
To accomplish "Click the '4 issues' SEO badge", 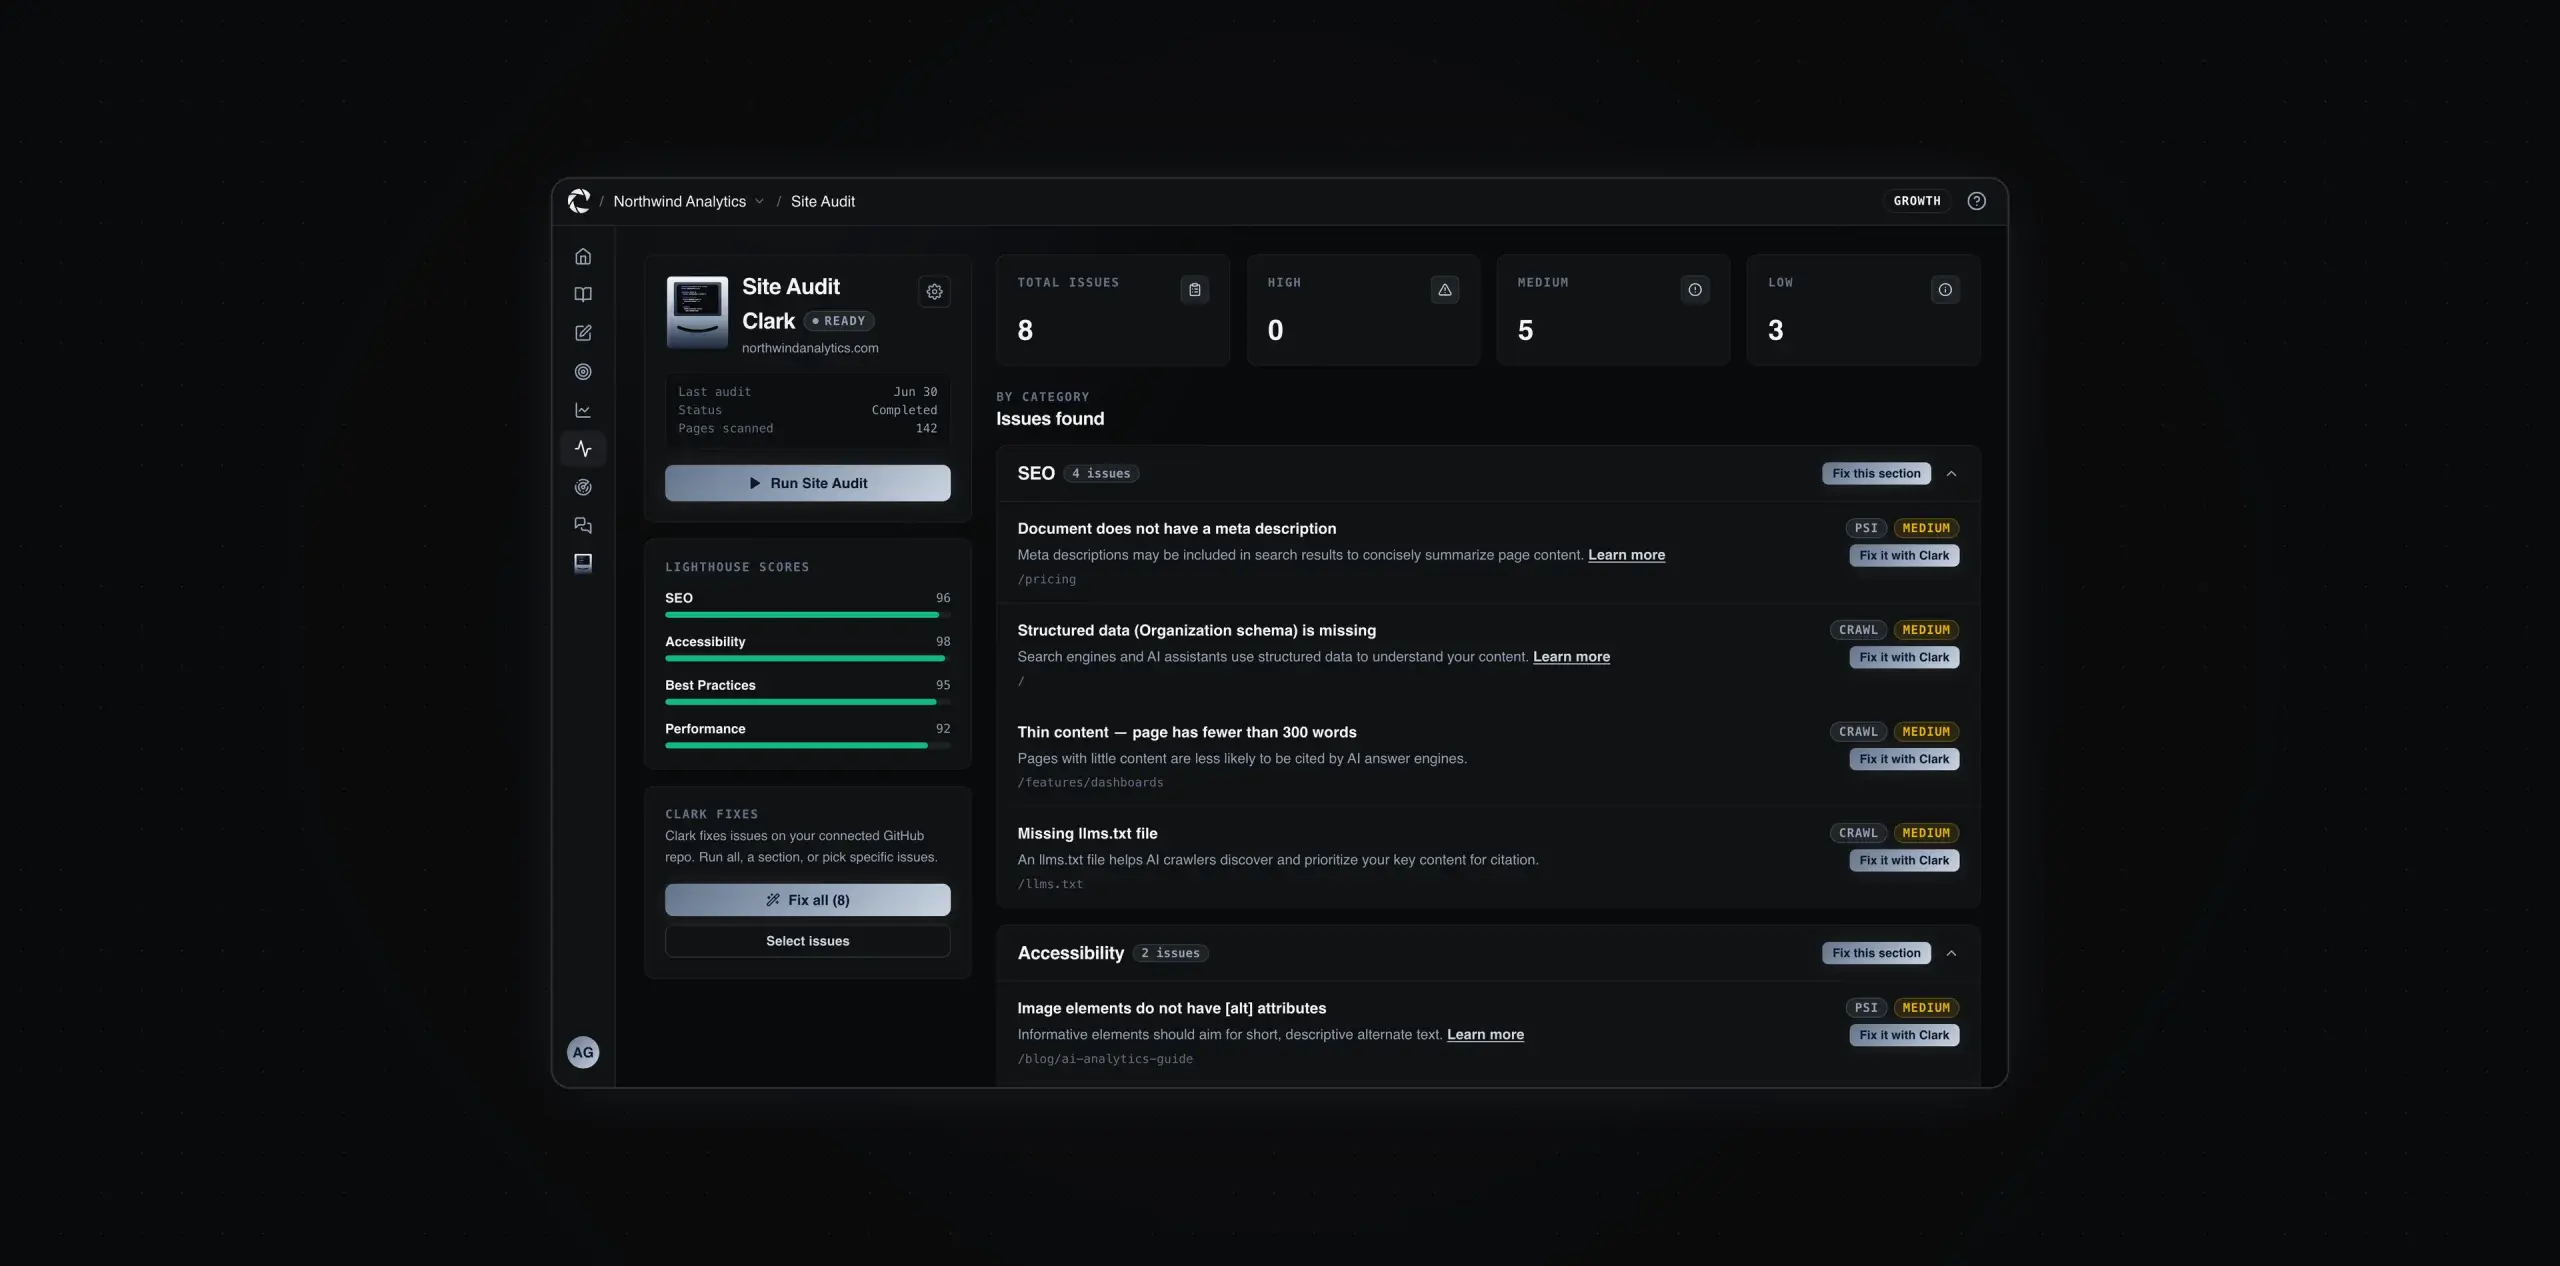I will pyautogui.click(x=1101, y=474).
